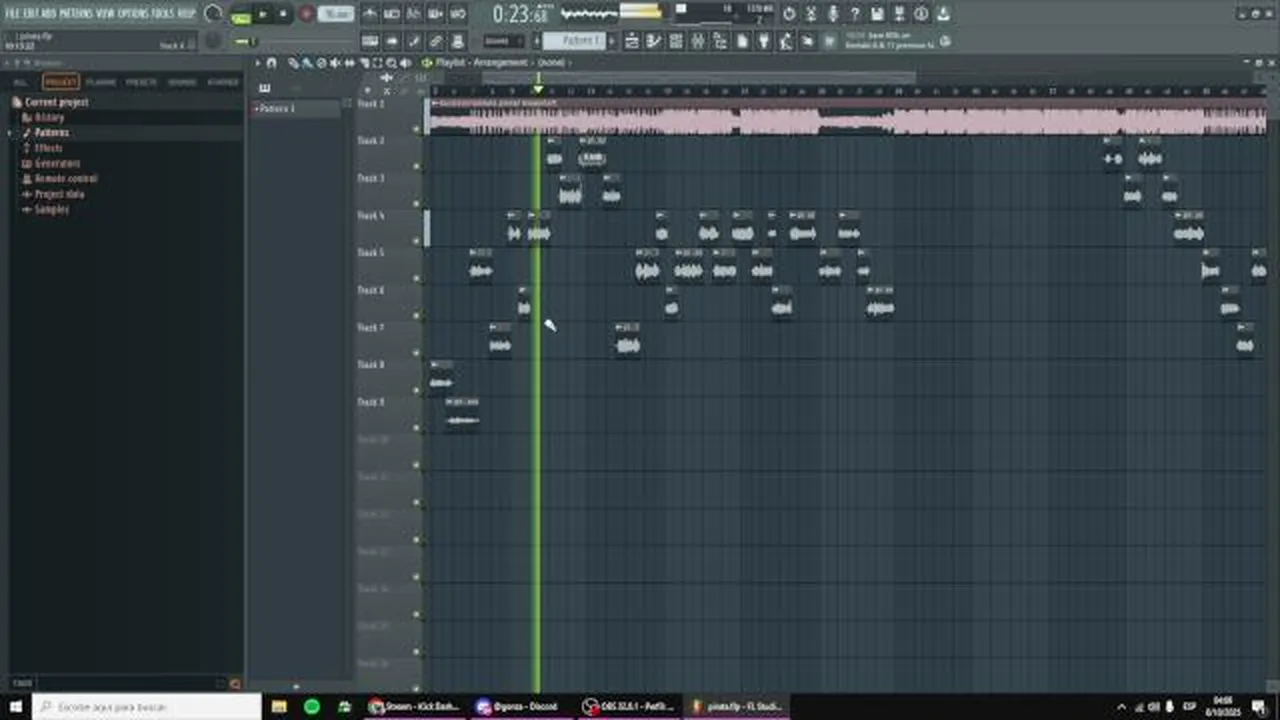Click the Windows taskbar search box
The height and width of the screenshot is (720, 1280).
coord(147,707)
